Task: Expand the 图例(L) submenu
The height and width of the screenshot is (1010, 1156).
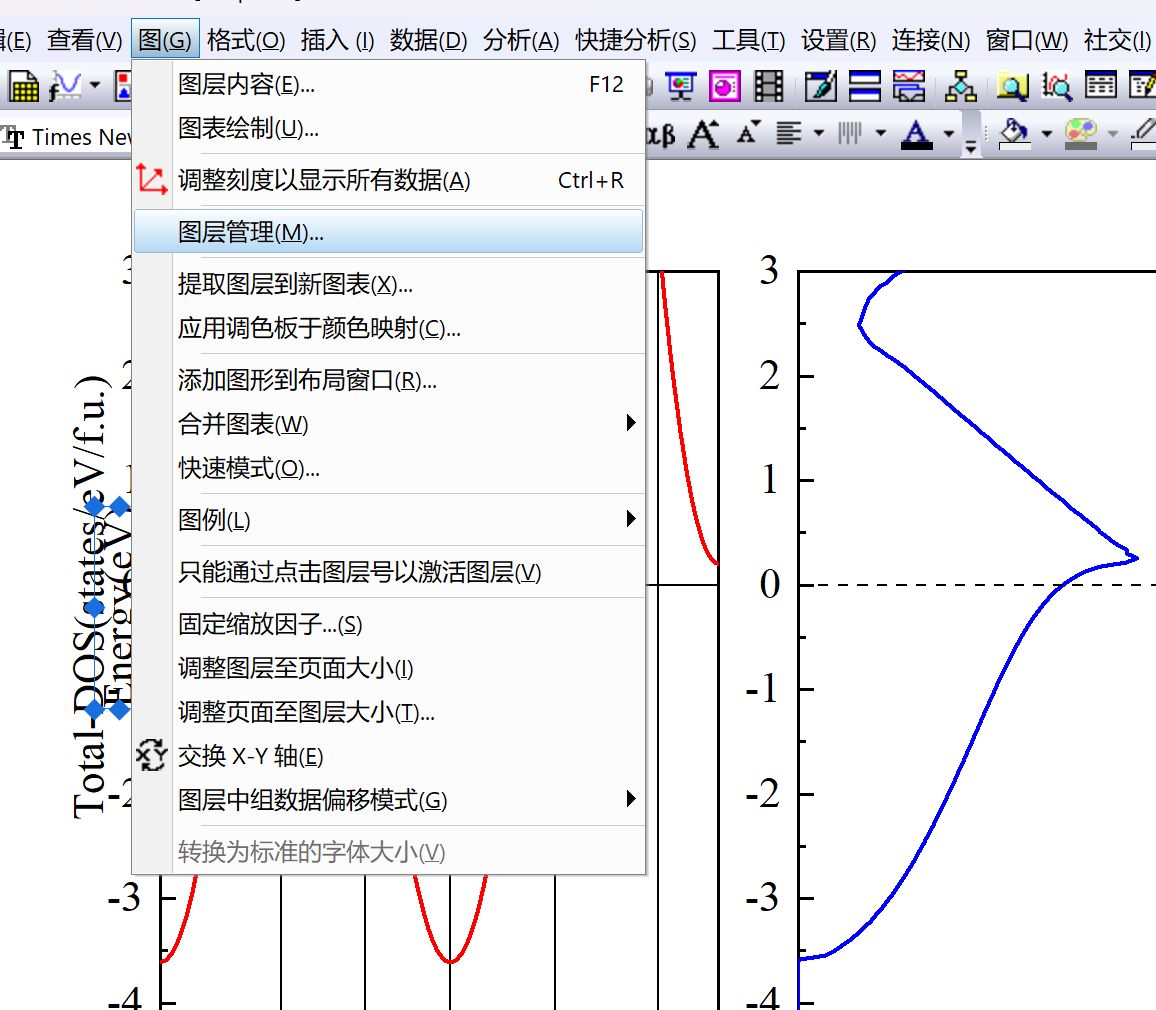Action: coord(389,520)
